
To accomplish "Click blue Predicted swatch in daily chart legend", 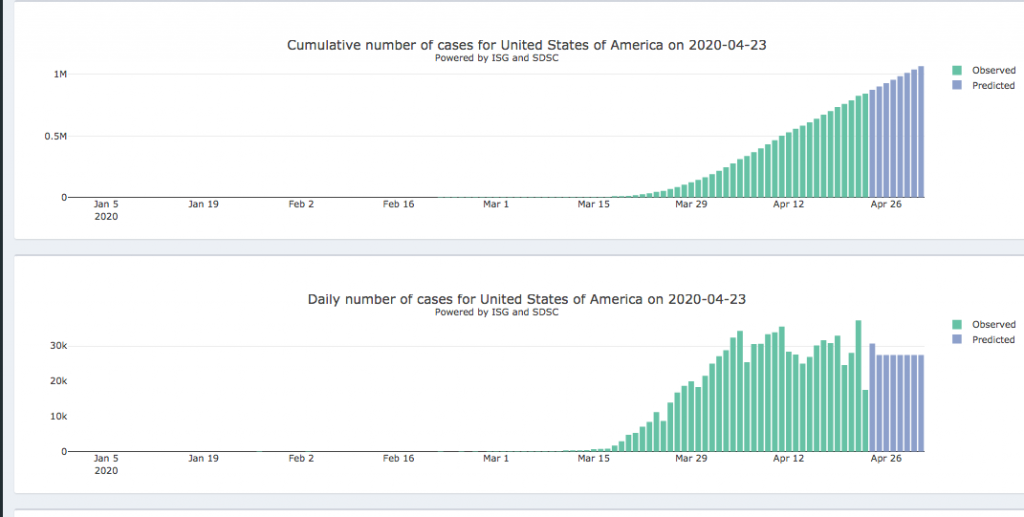I will click(957, 340).
